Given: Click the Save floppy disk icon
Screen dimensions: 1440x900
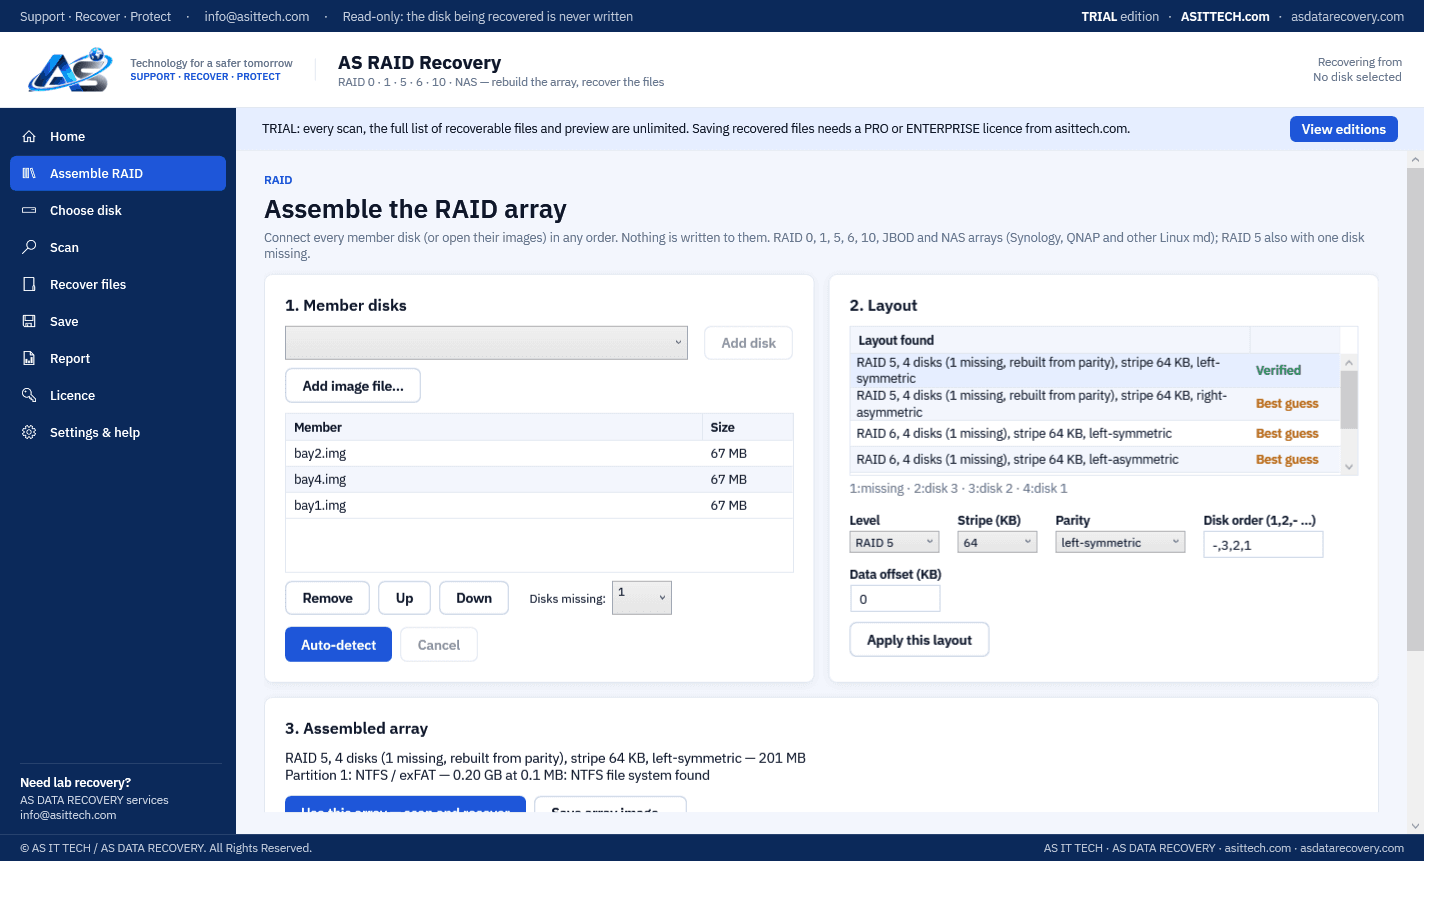Looking at the screenshot, I should coord(29,321).
